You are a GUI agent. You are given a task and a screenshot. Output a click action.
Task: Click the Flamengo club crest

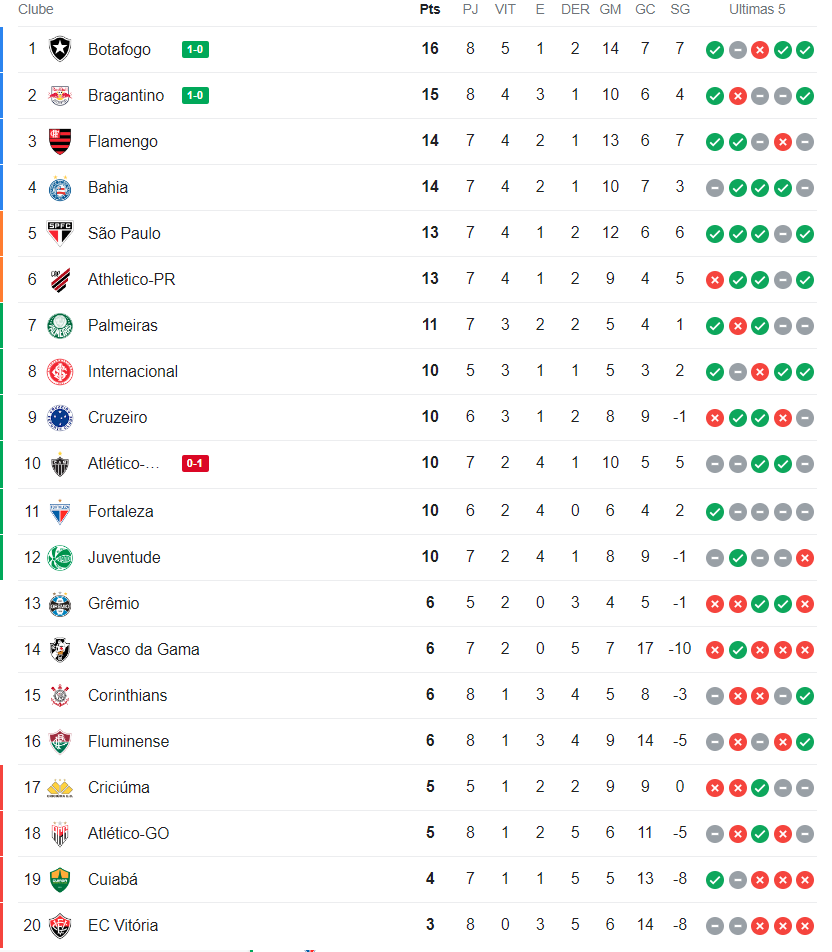point(60,141)
